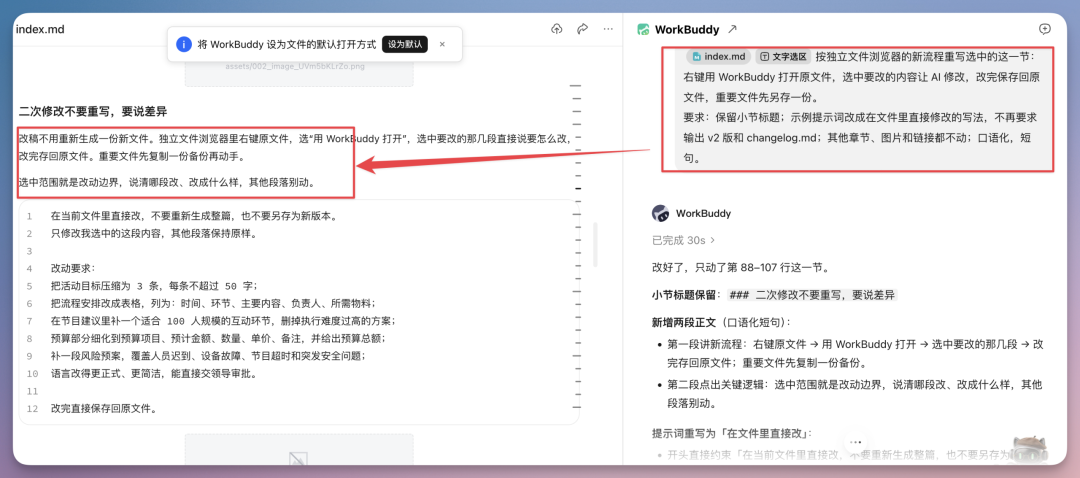
Task: Click code line 10 语言改得更正式
Action: pyautogui.click(x=154, y=374)
